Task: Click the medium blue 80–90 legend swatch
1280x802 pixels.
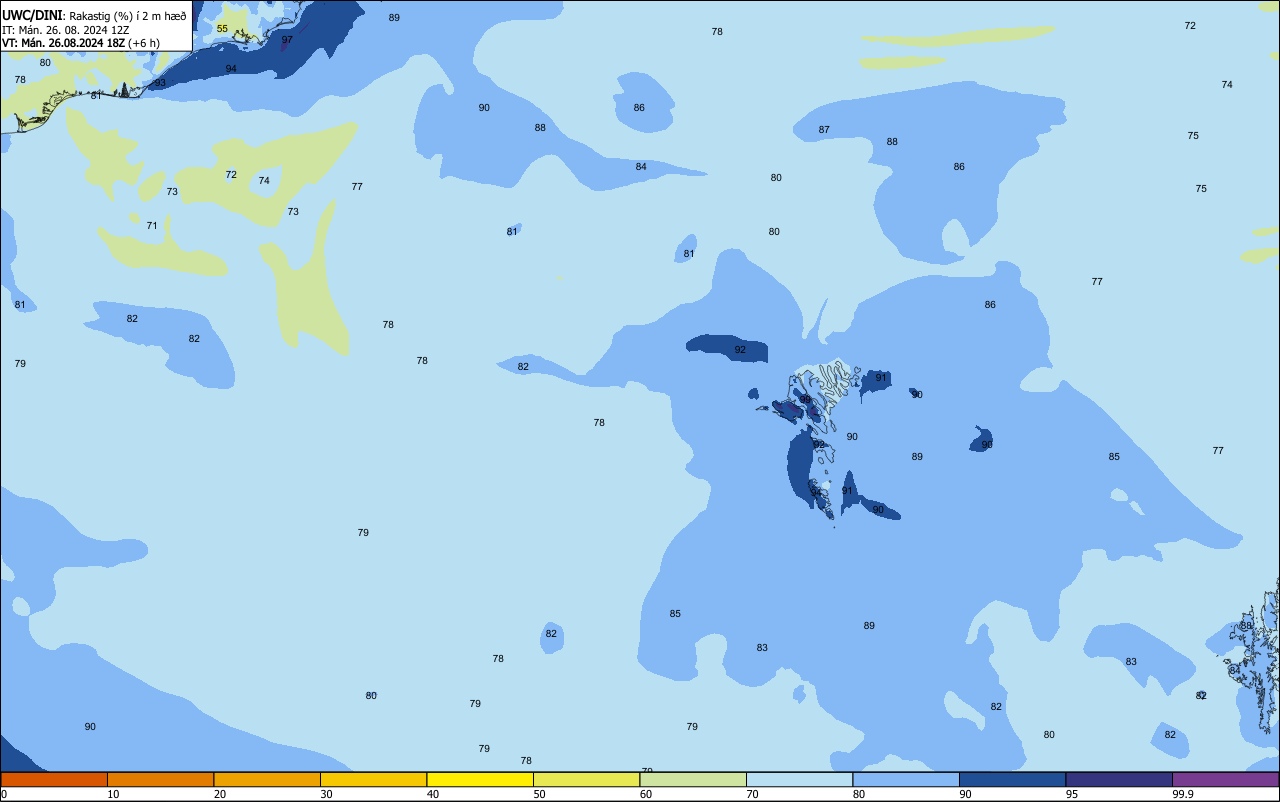Action: point(906,779)
